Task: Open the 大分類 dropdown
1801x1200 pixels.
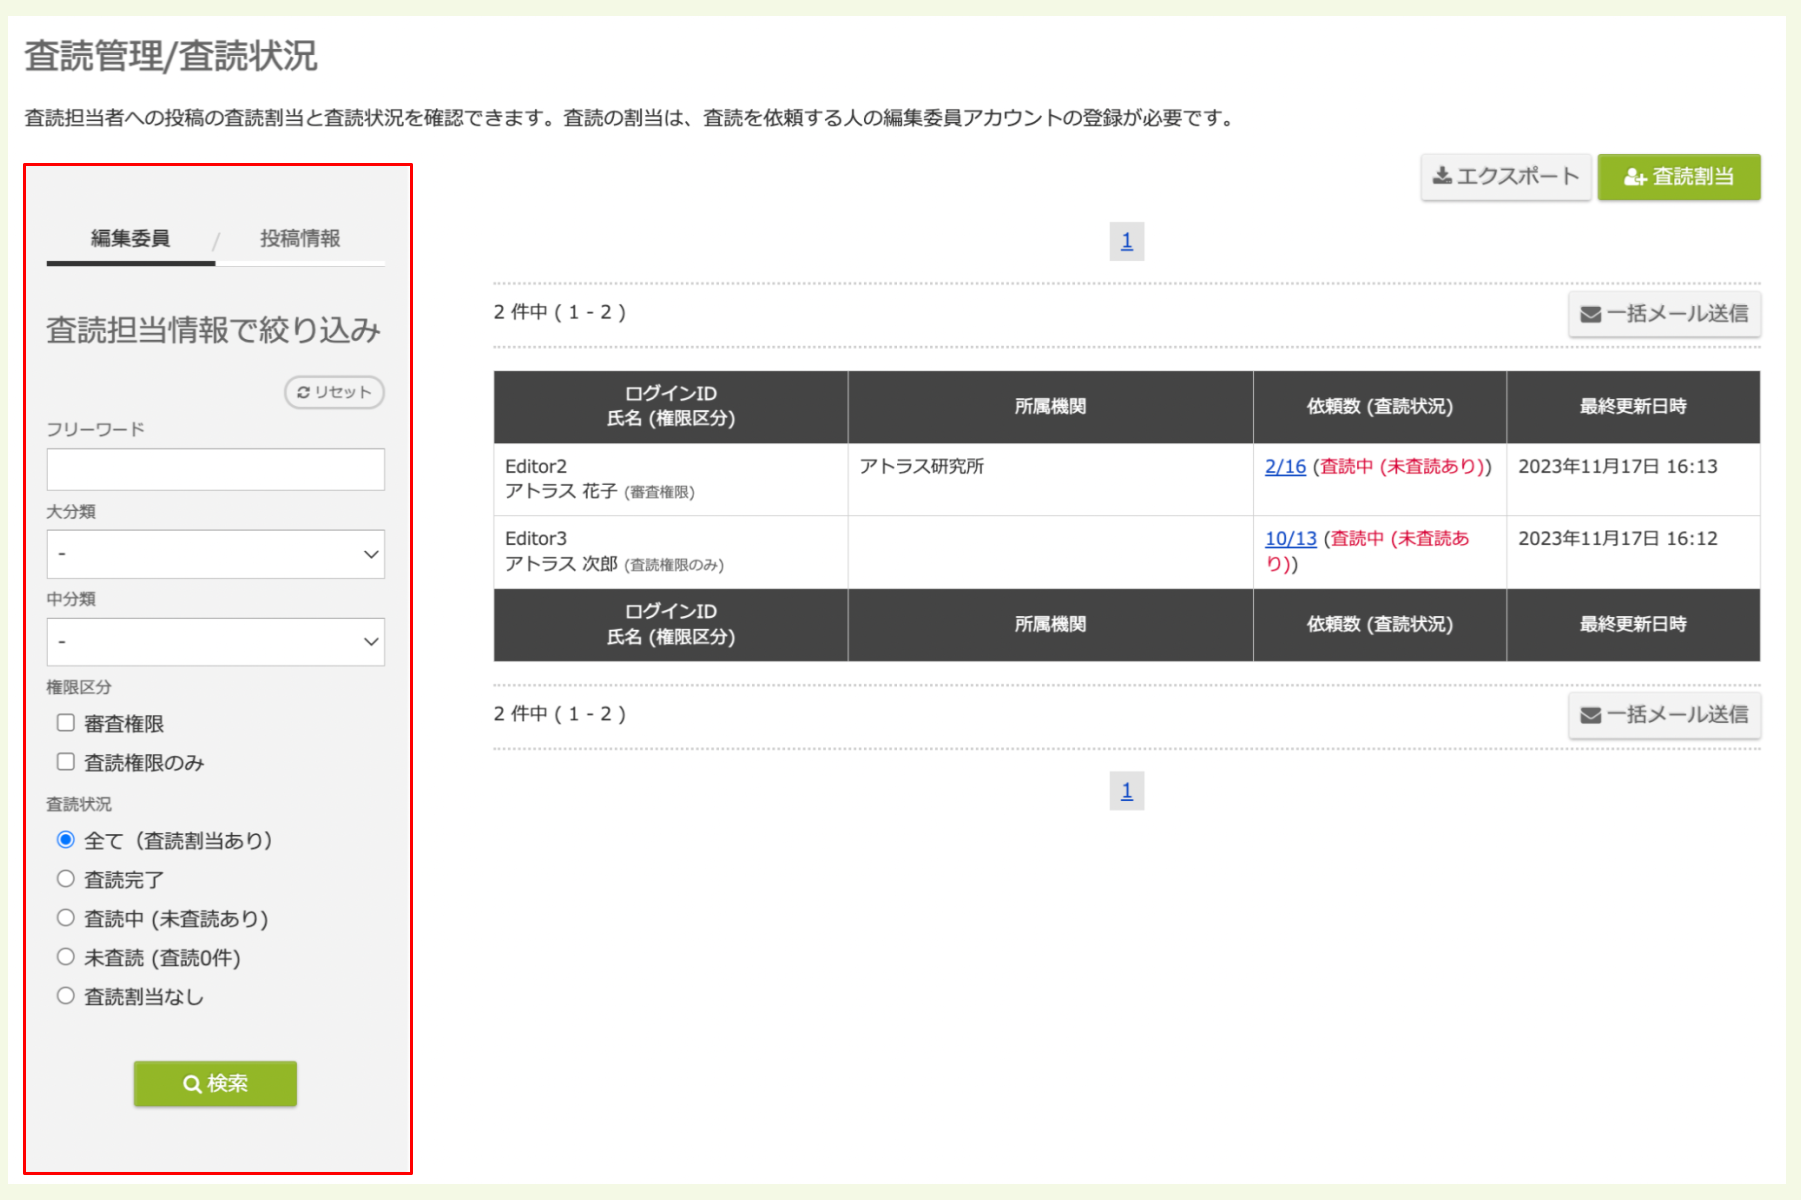Action: point(215,553)
